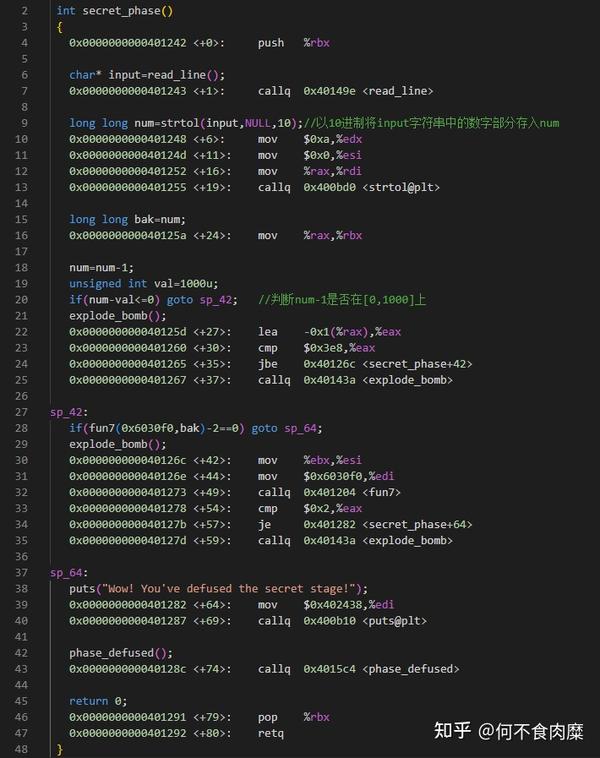Screen dimensions: 600x758
Task: Click the puts "Wow! You've defused" string line
Action: (218, 588)
